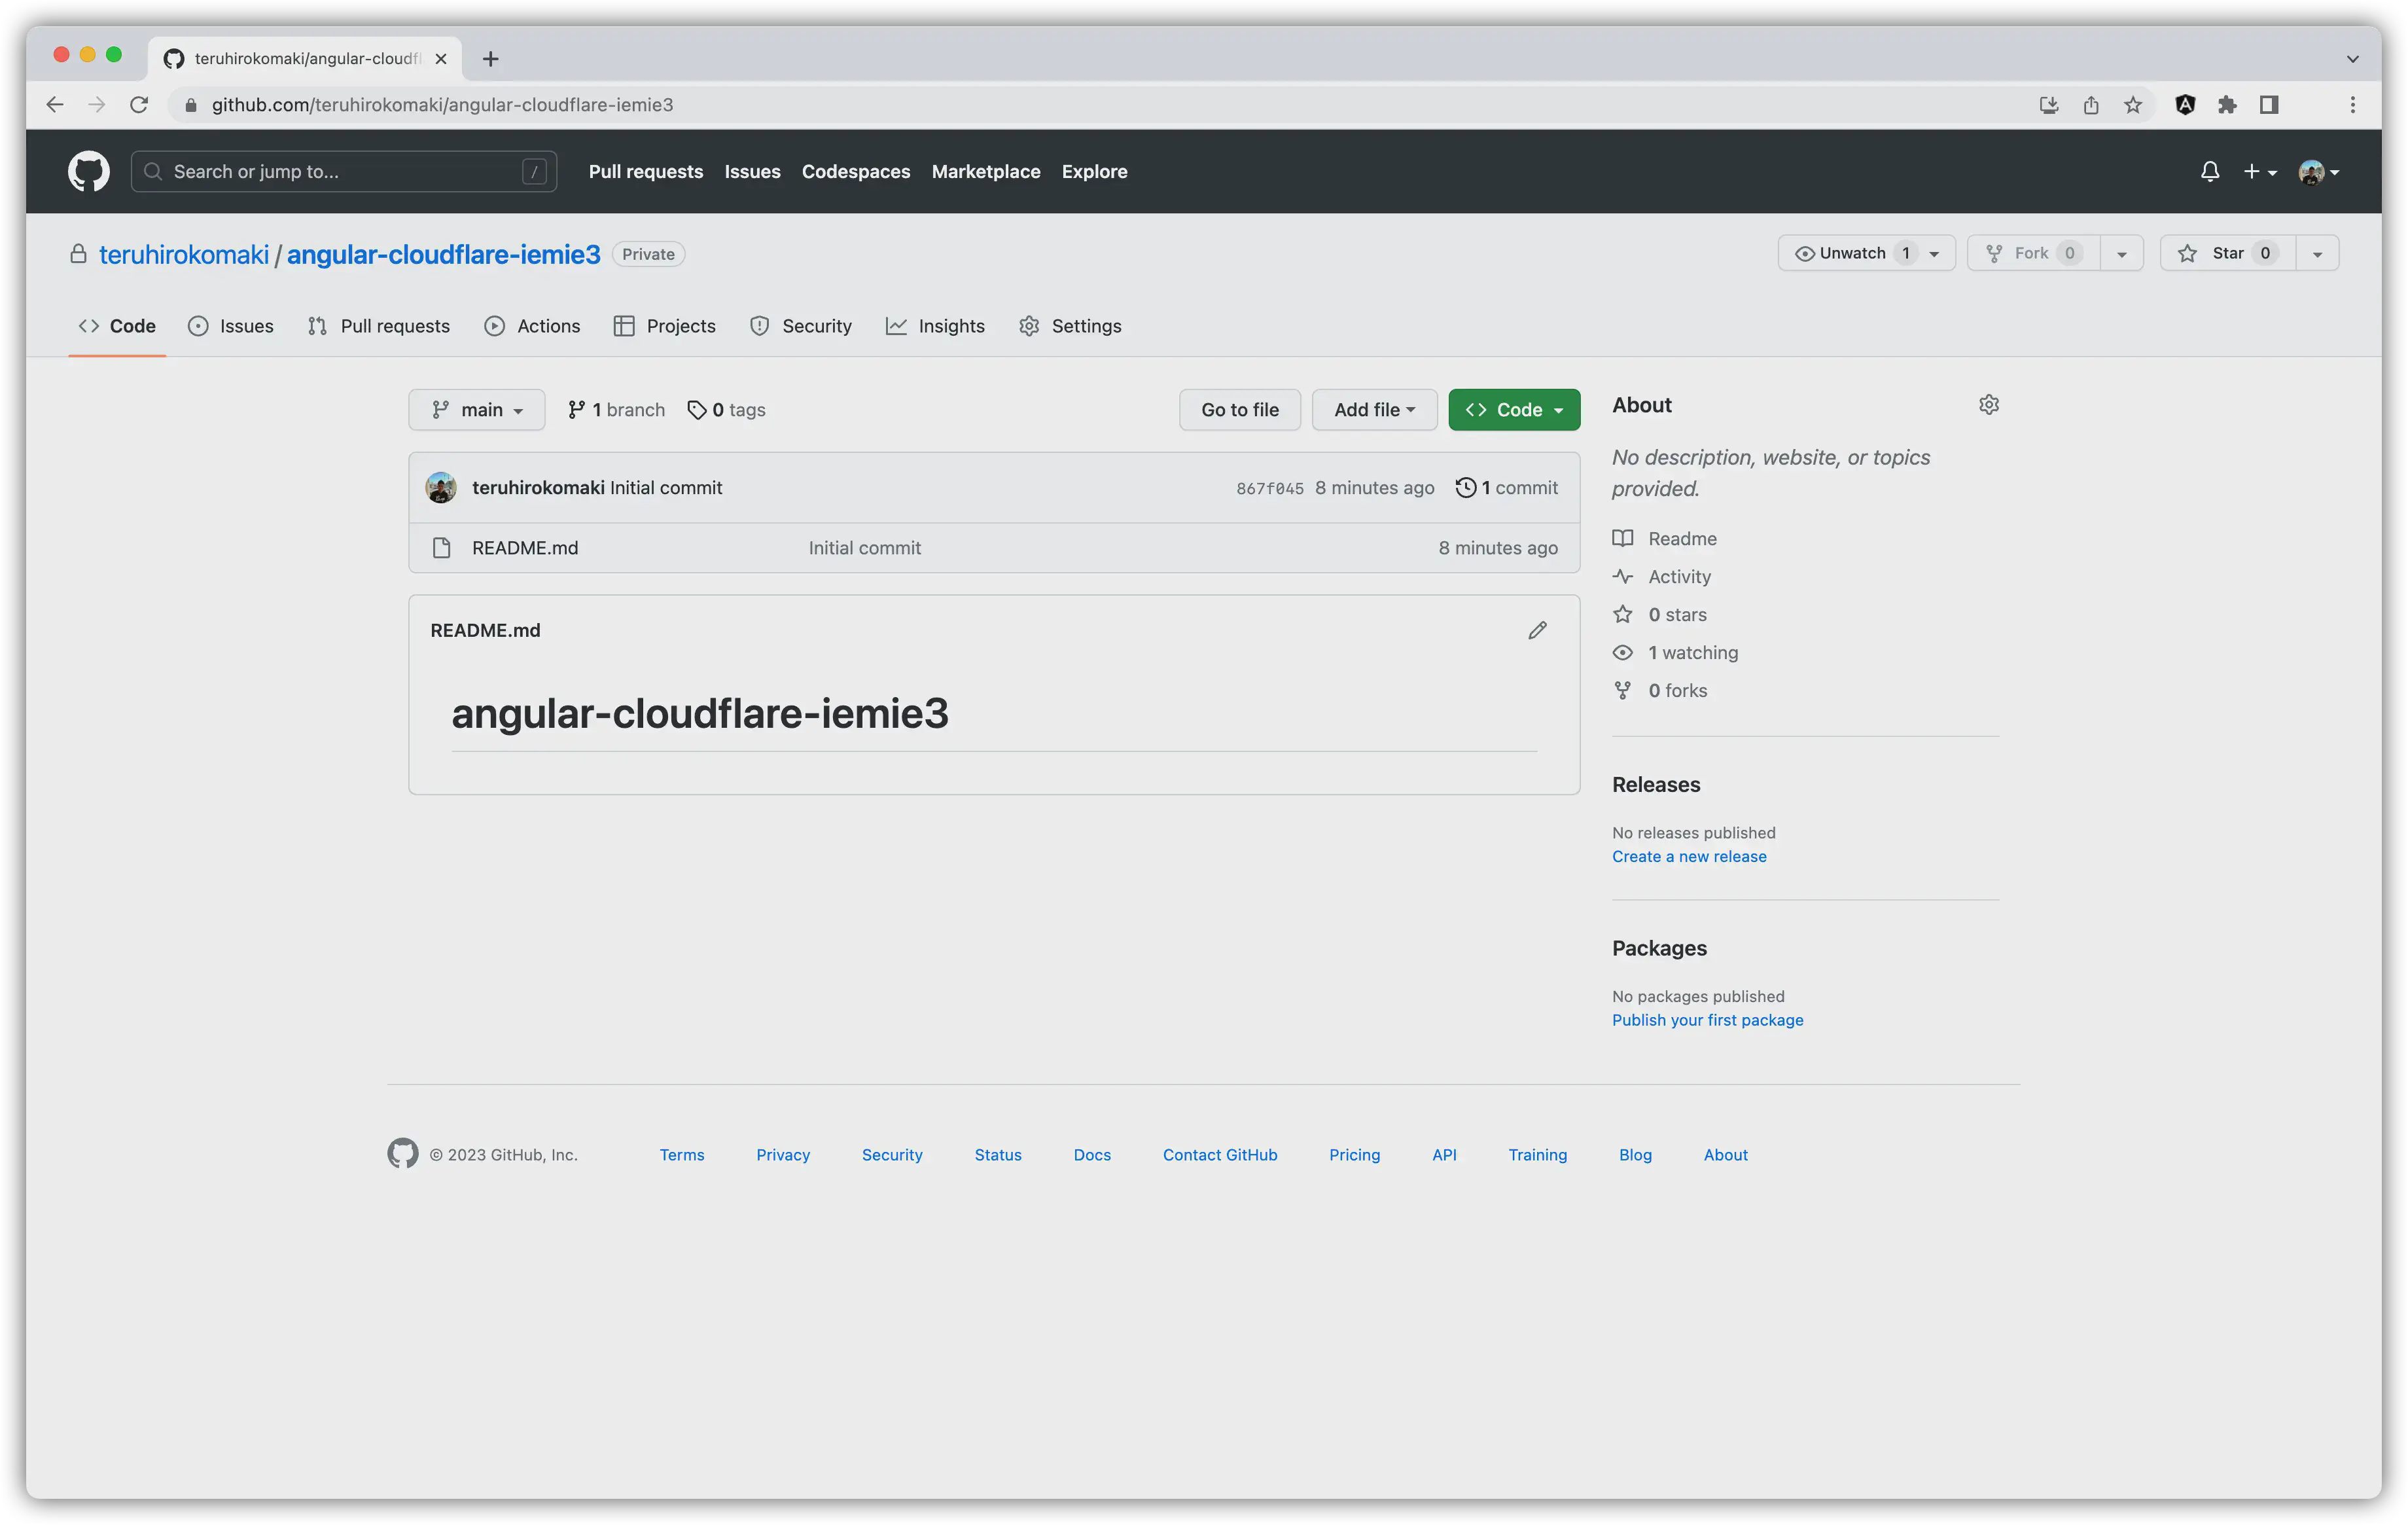The width and height of the screenshot is (2408, 1525).
Task: Click the lock site info icon
Action: 190,104
